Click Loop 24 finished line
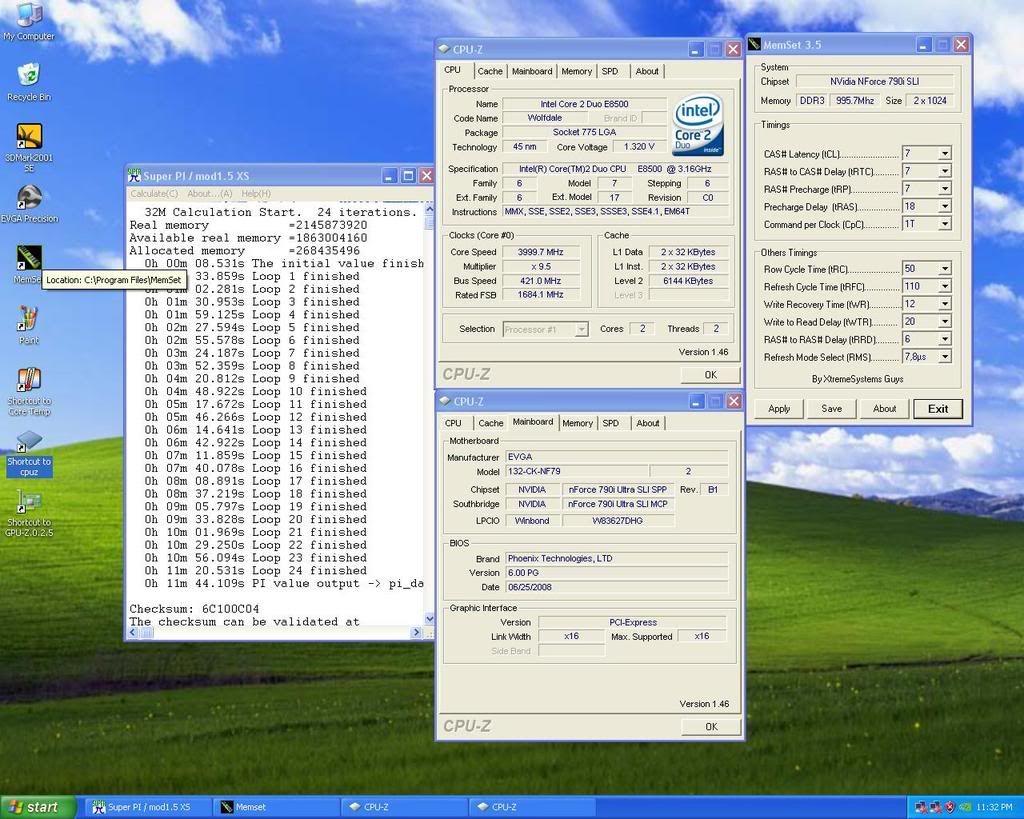Image resolution: width=1024 pixels, height=819 pixels. 255,571
